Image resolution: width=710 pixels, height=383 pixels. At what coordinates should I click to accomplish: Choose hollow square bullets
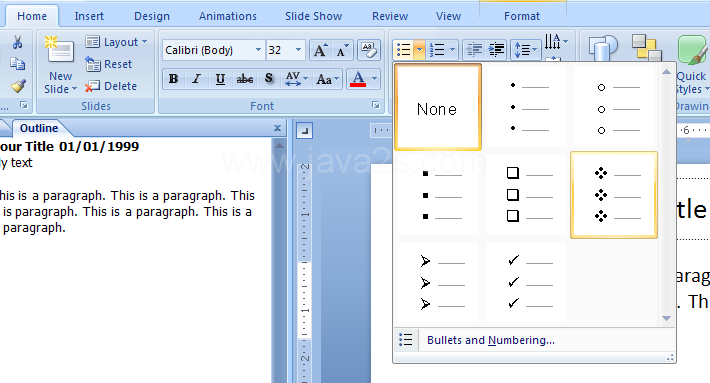526,195
